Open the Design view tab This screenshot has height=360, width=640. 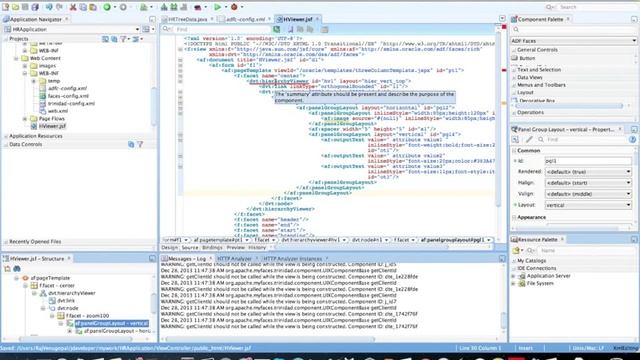point(169,248)
